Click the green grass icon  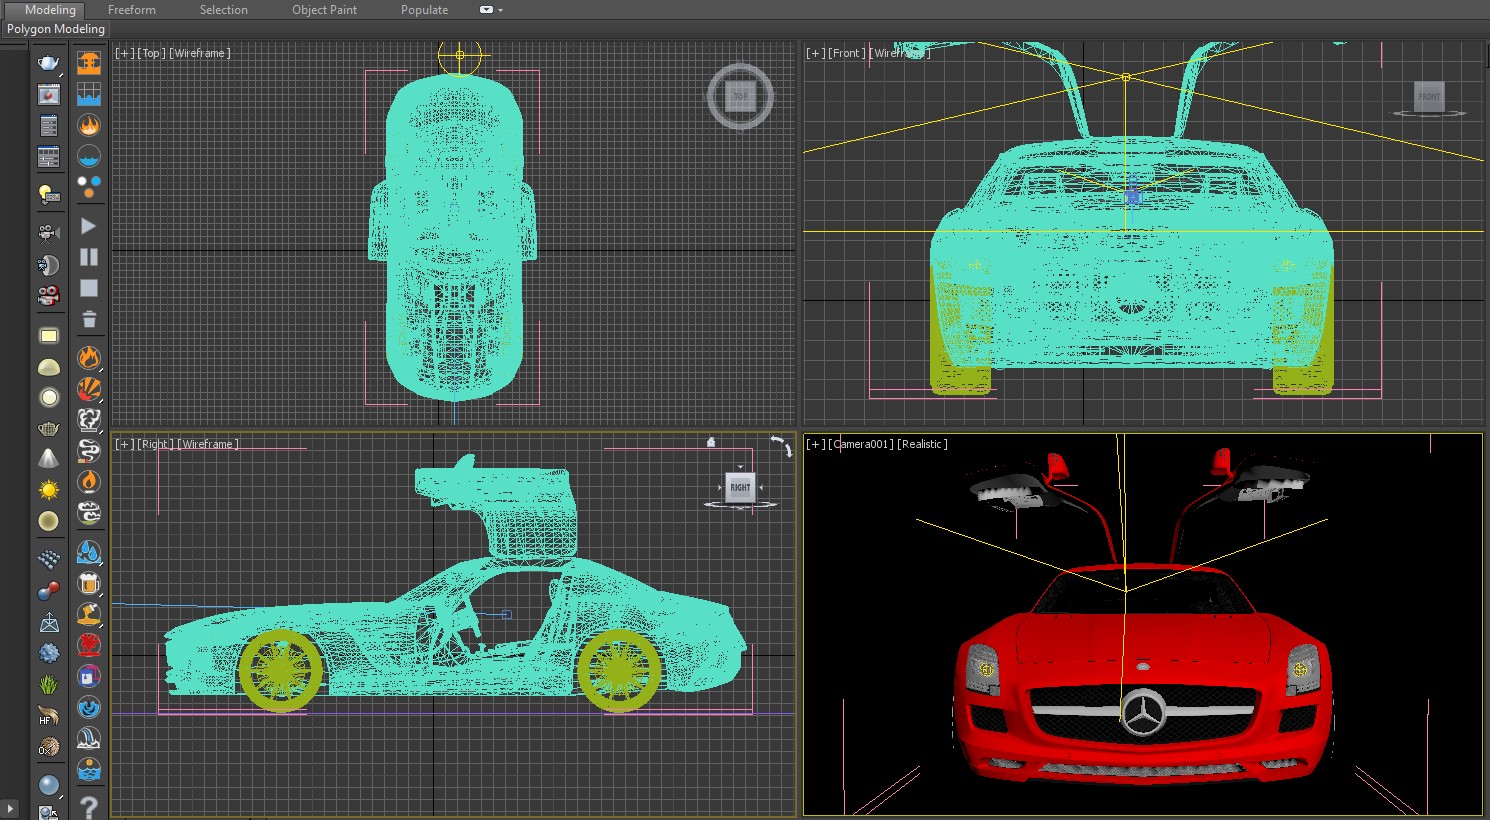tap(48, 685)
